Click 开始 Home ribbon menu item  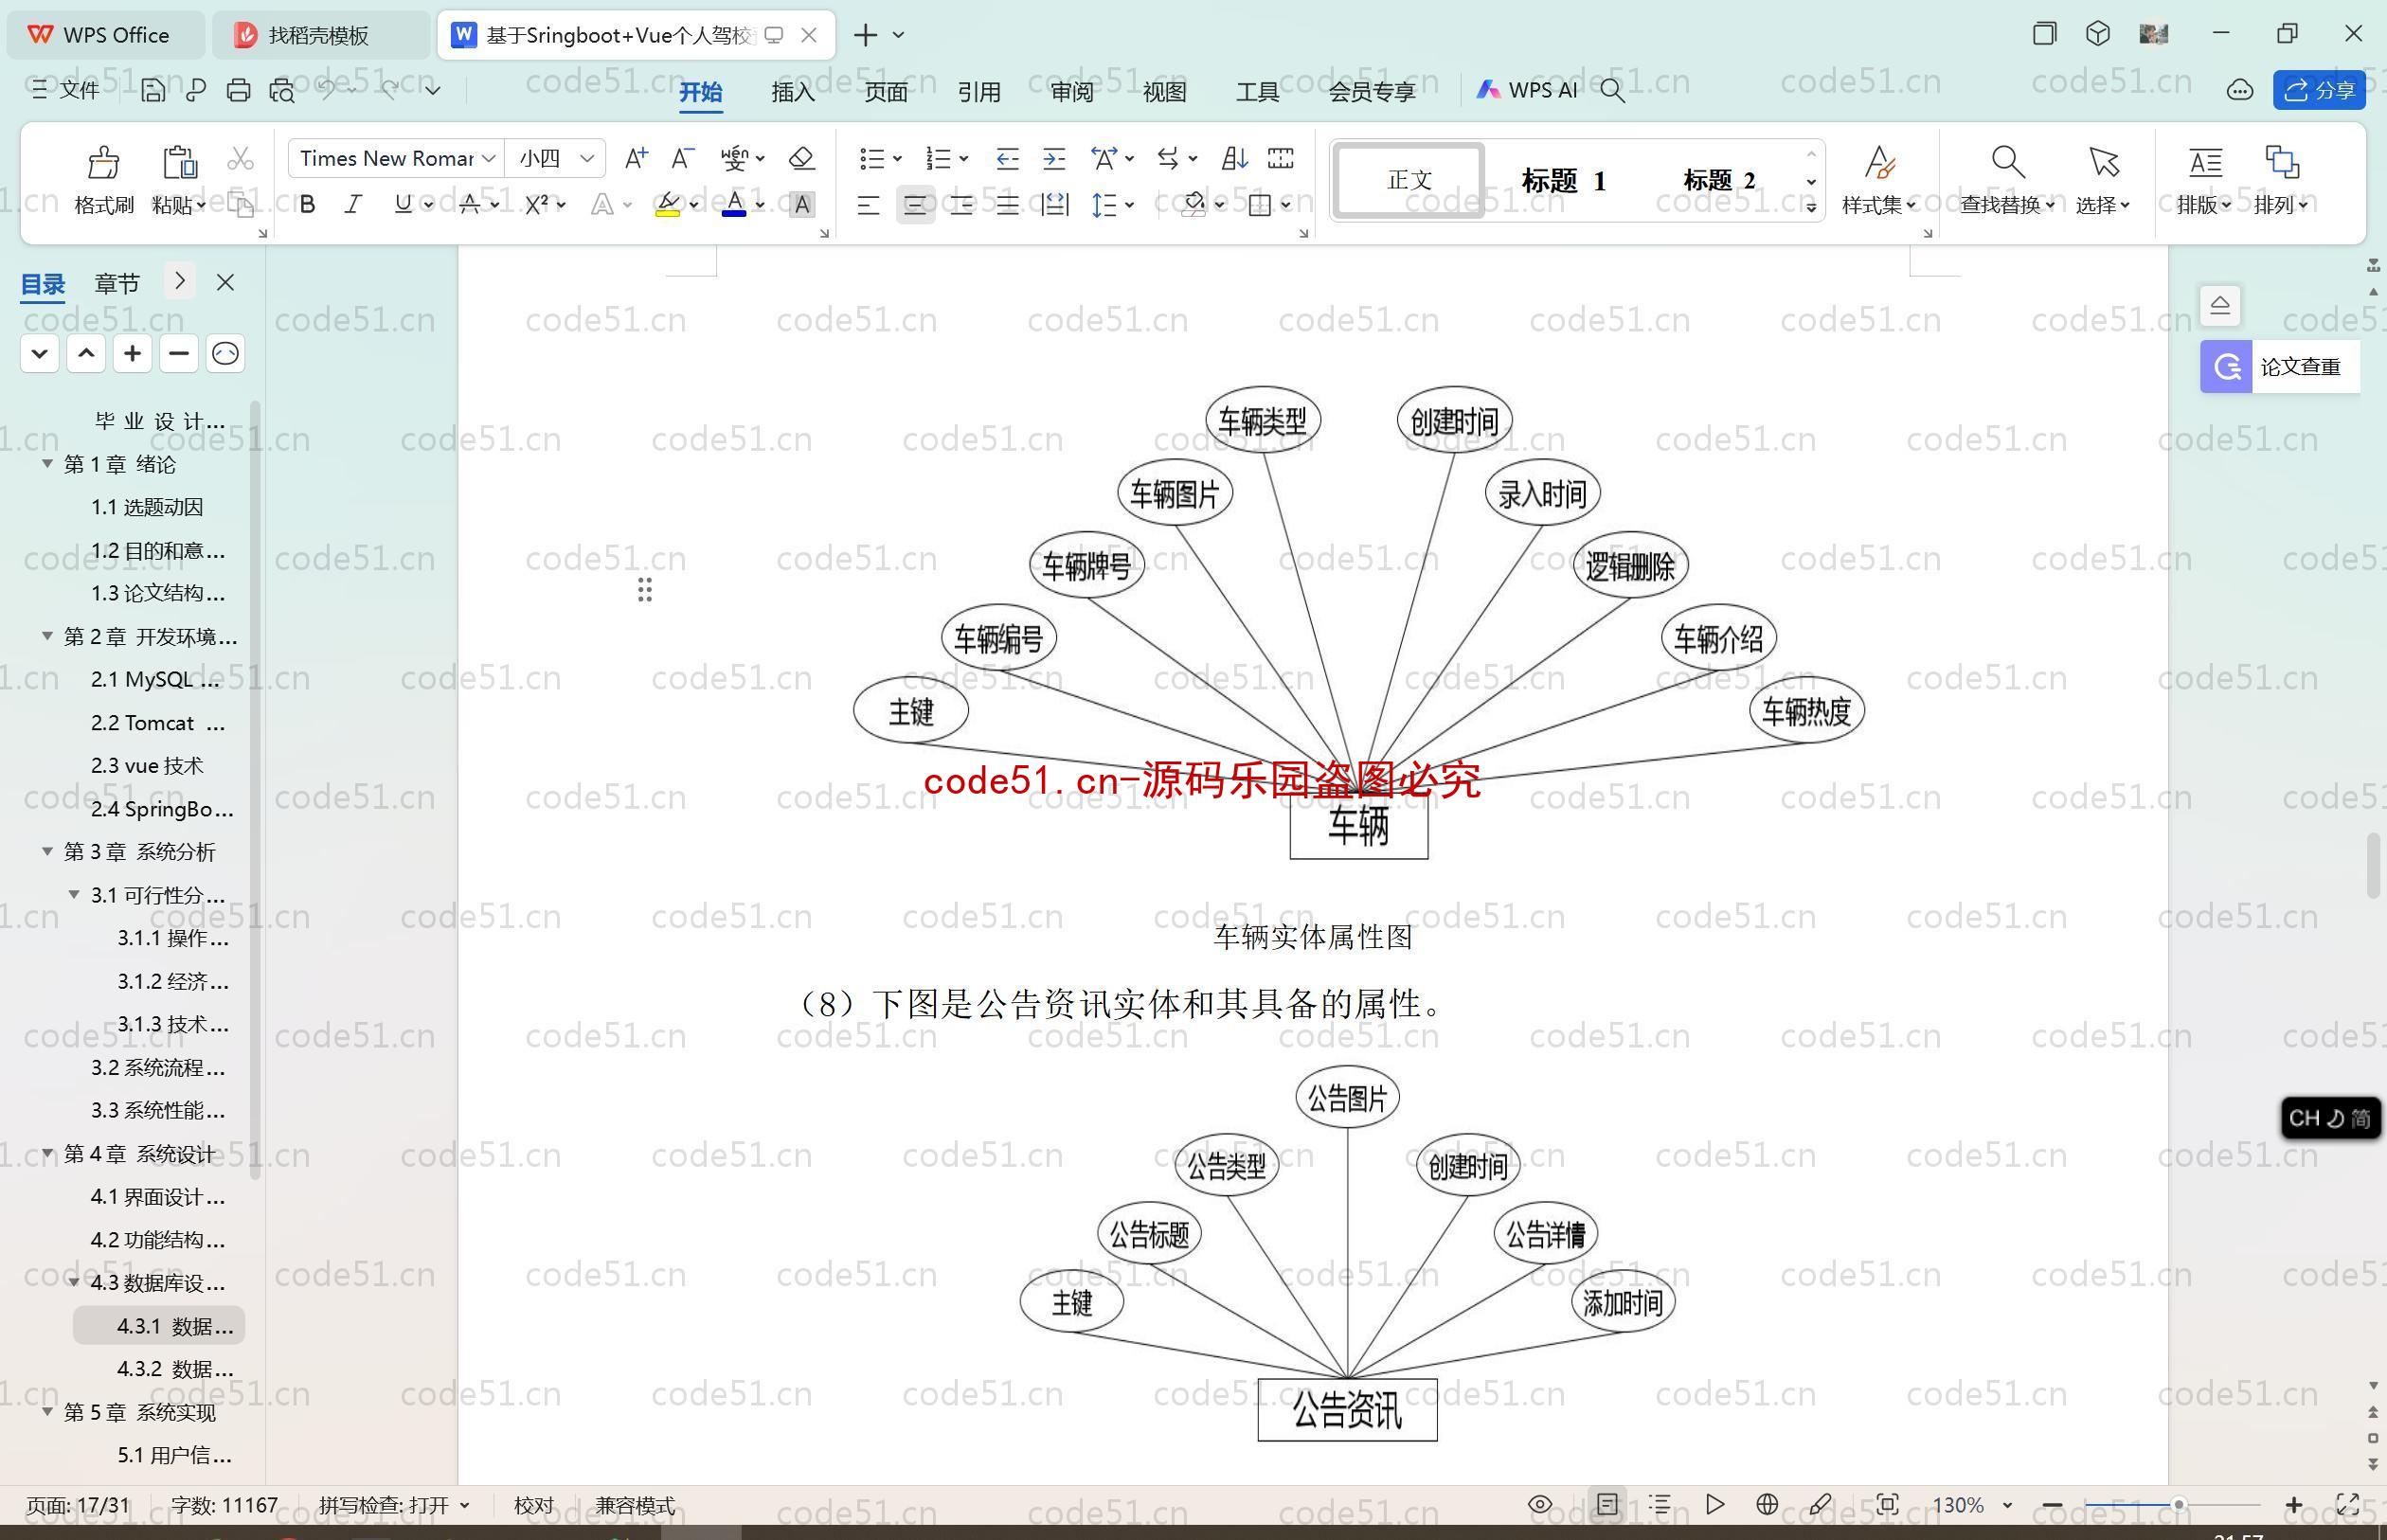703,89
